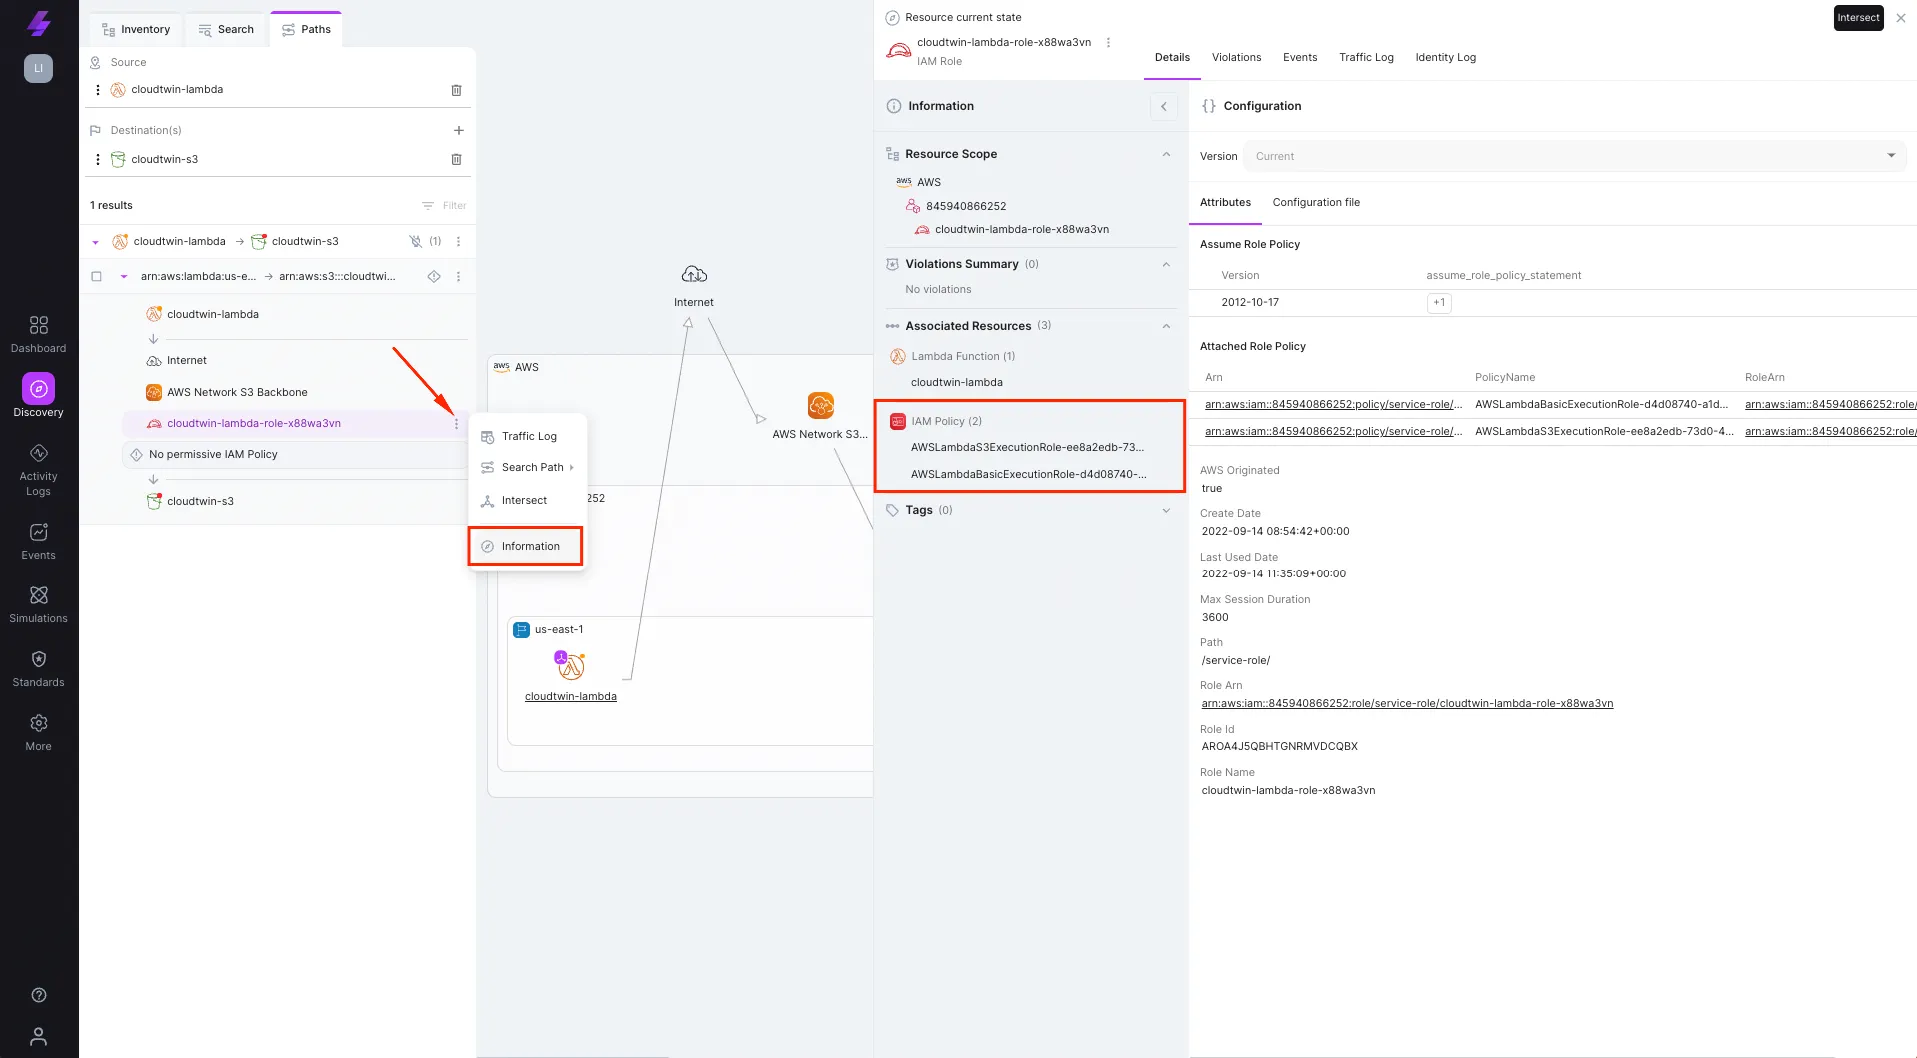This screenshot has height=1058, width=1917.
Task: Collapse the Violations Summary section
Action: (1166, 264)
